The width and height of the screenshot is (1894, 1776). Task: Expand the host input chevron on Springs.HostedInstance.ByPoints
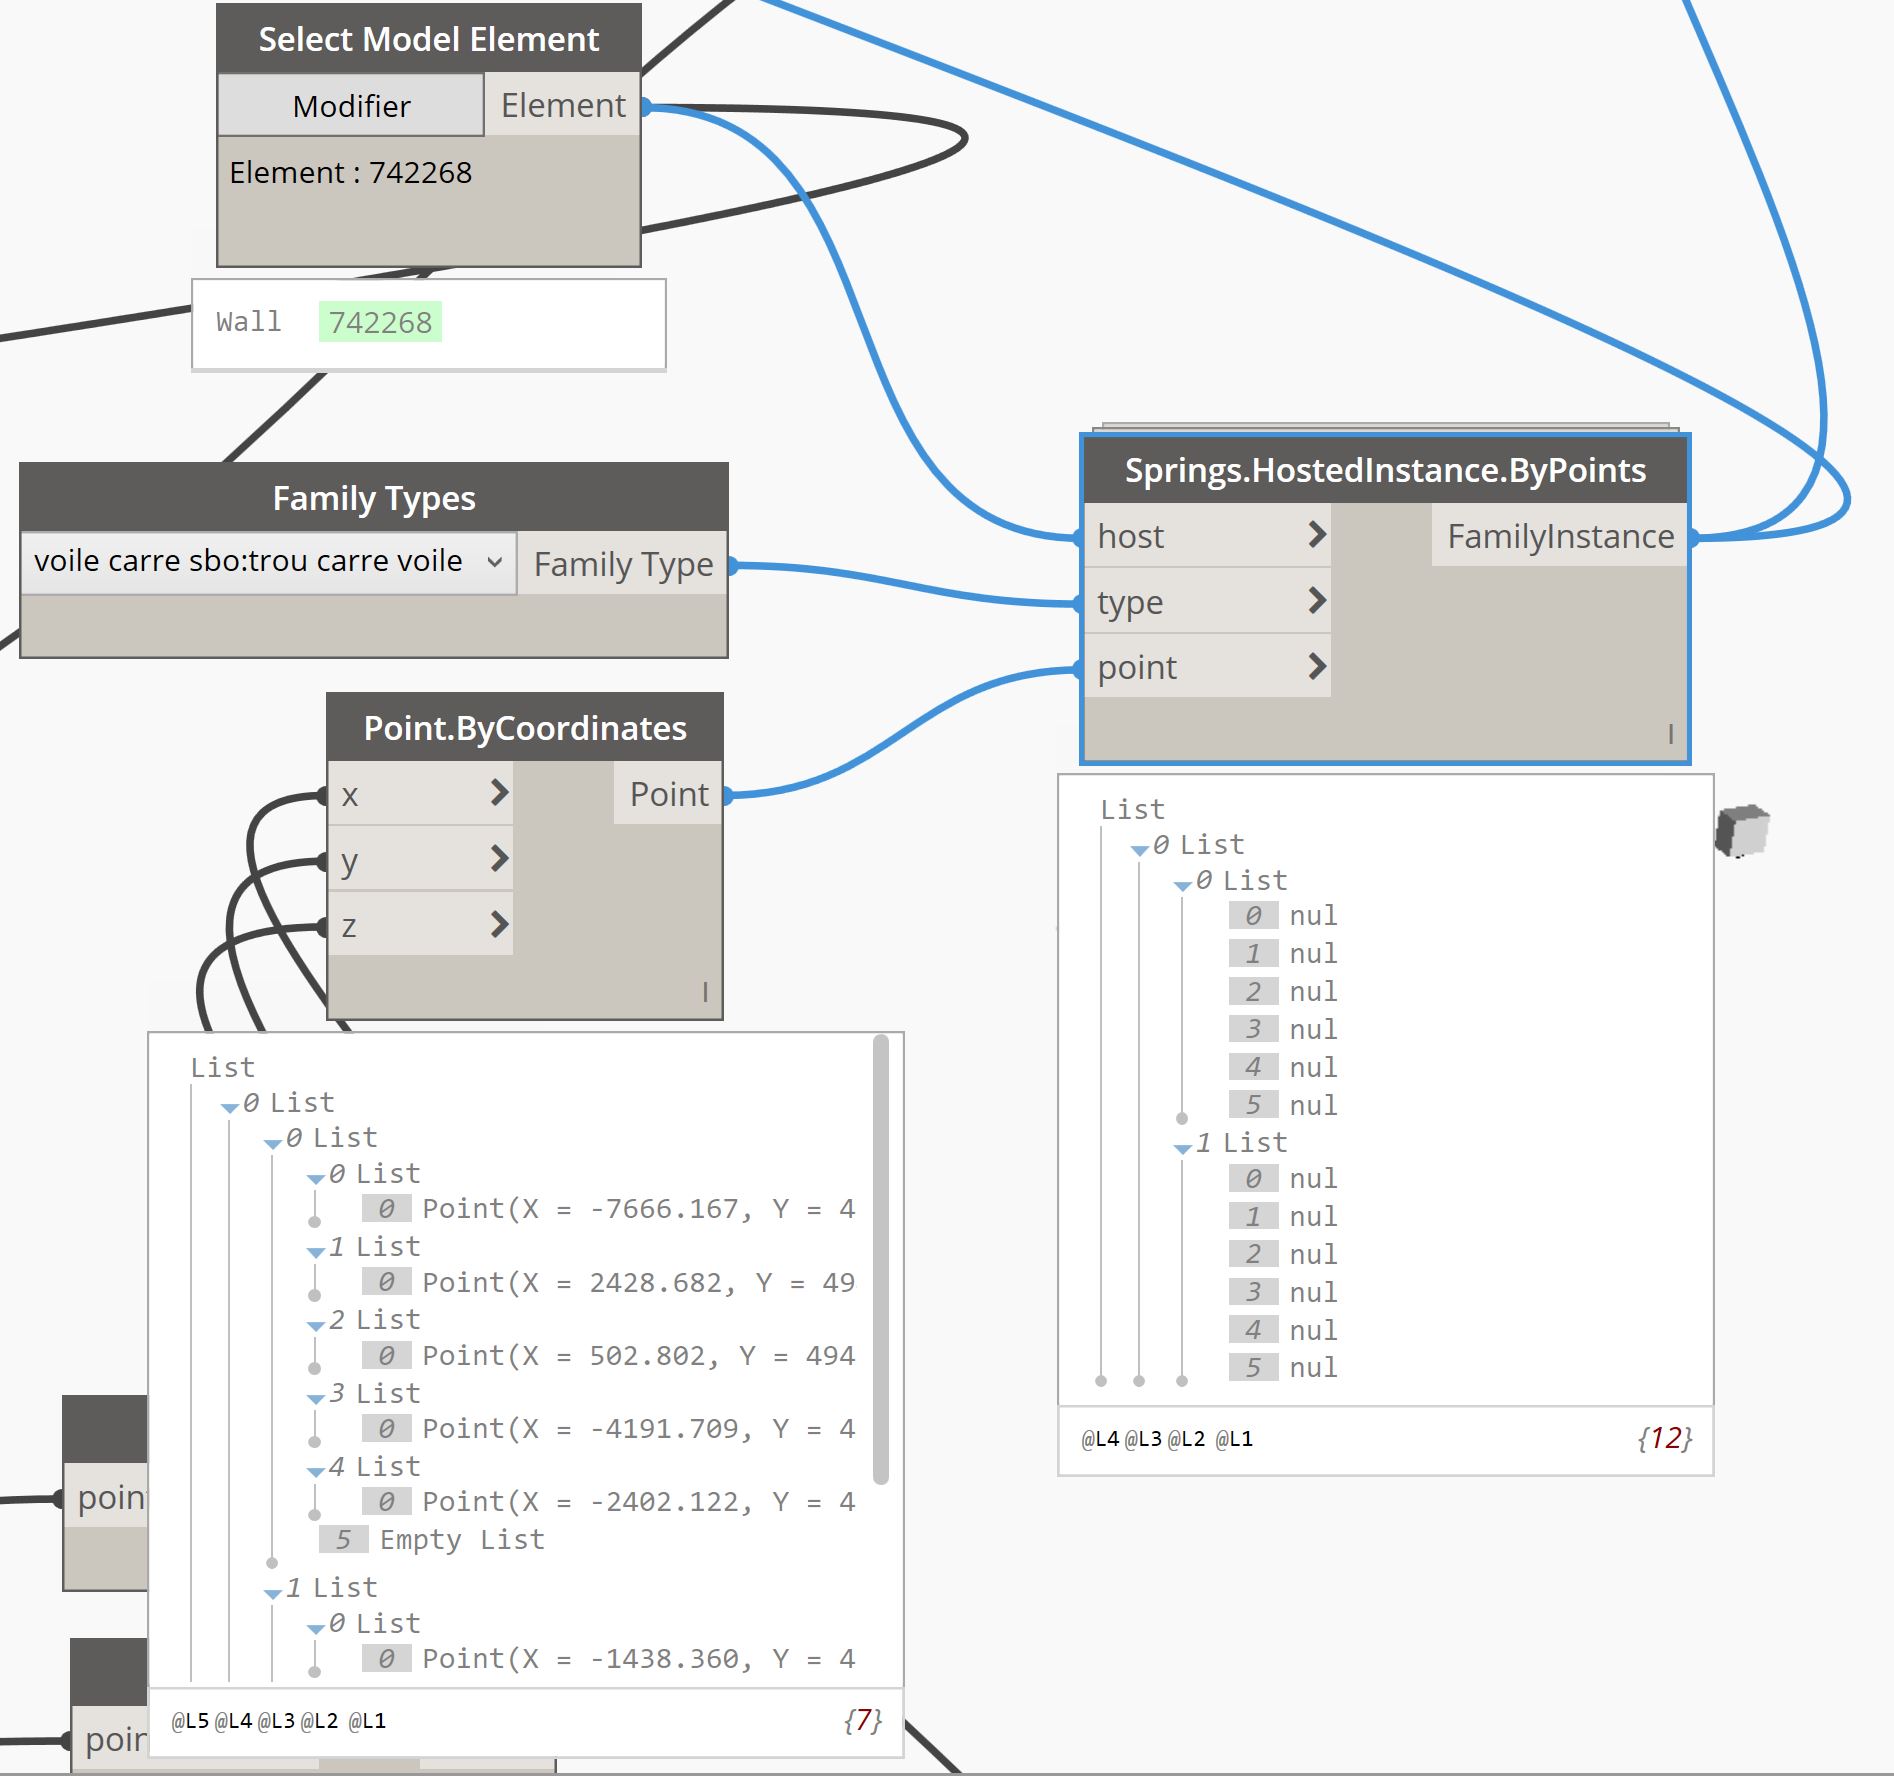click(1318, 536)
